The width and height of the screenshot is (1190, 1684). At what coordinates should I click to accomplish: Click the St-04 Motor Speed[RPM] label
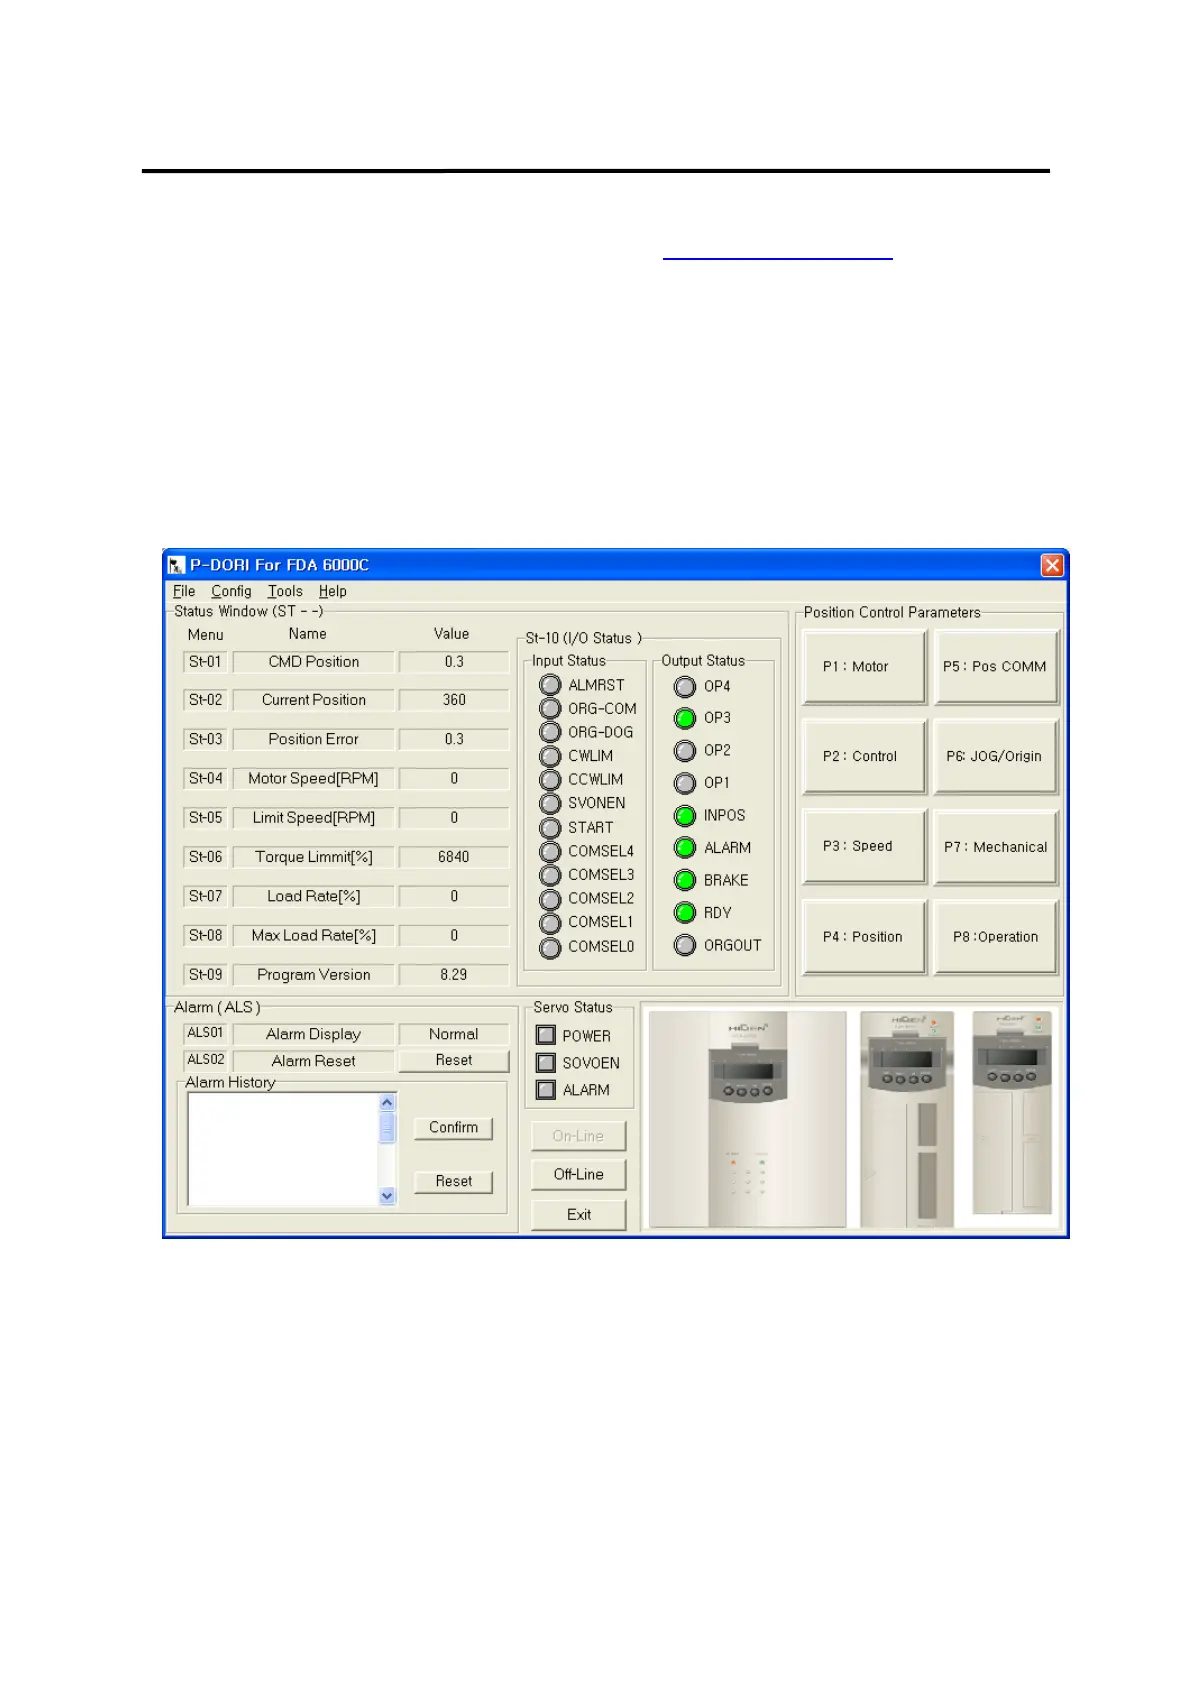click(313, 778)
